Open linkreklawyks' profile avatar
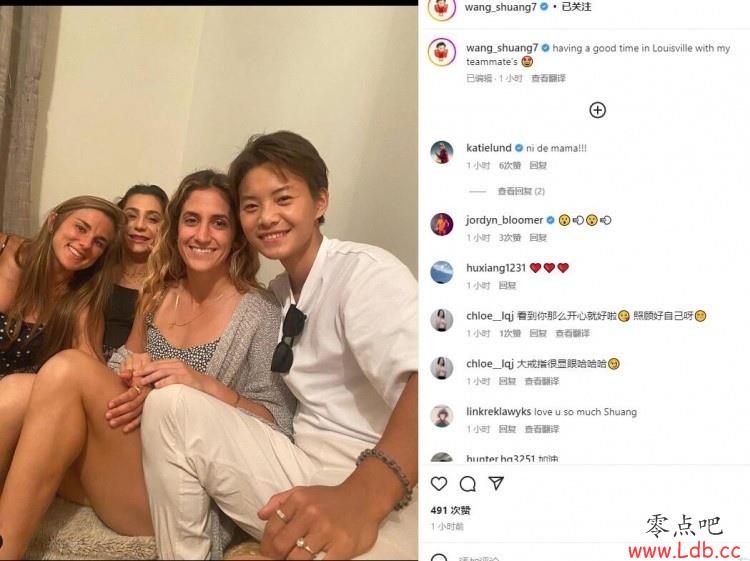Screen dimensions: 750x561 click(x=441, y=416)
